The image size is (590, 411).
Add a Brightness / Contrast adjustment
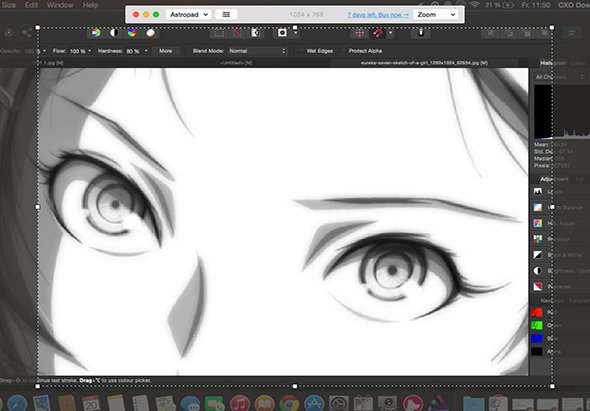coord(561,271)
